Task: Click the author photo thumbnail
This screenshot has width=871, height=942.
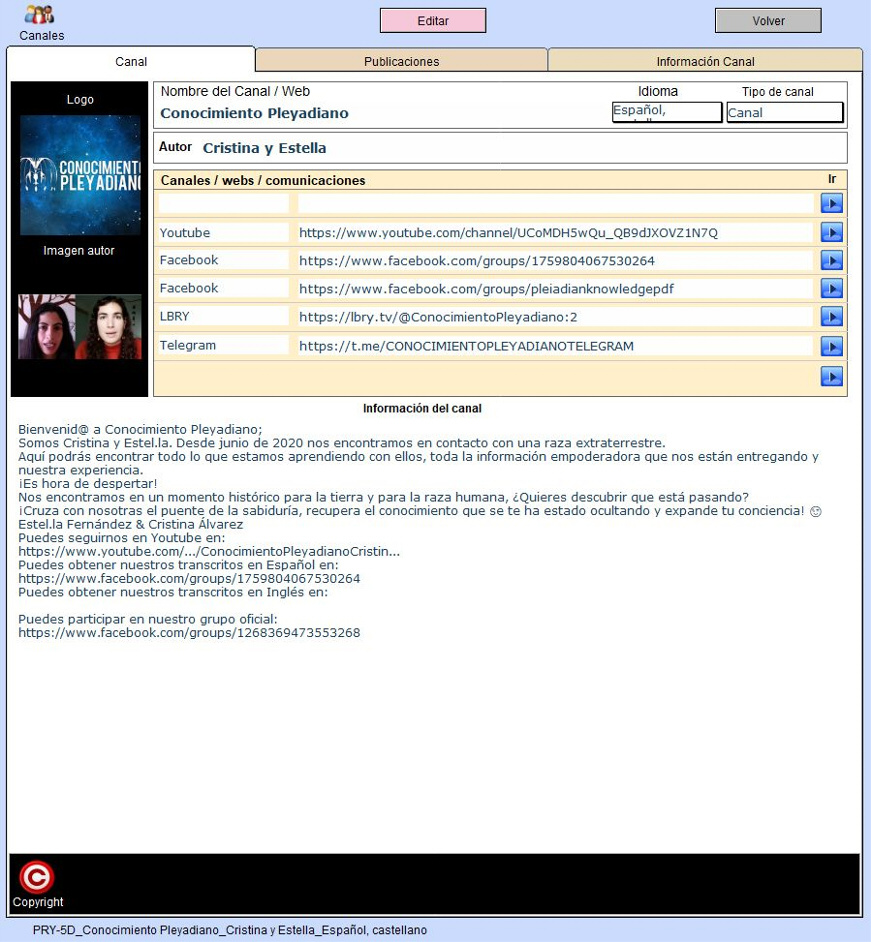Action: pos(80,327)
